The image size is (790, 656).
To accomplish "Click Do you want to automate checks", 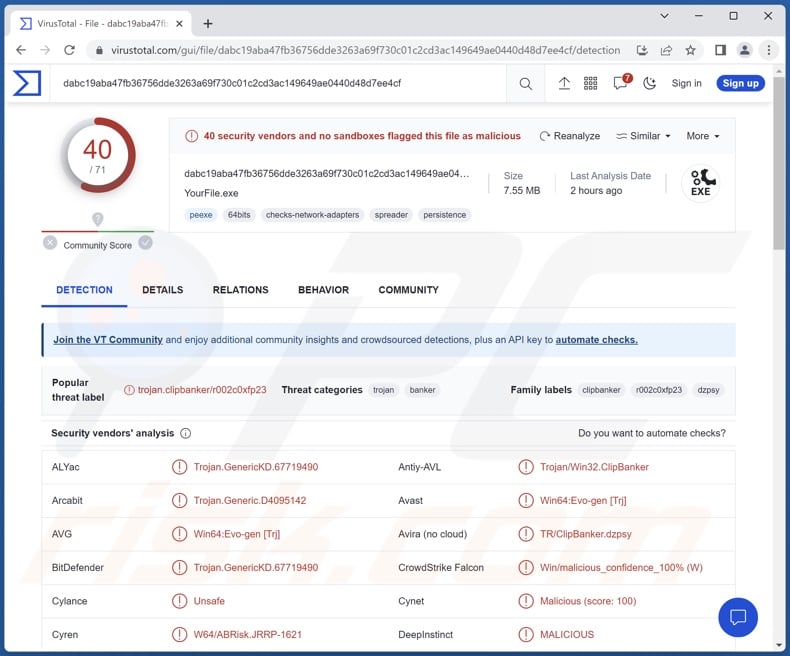I will point(652,433).
